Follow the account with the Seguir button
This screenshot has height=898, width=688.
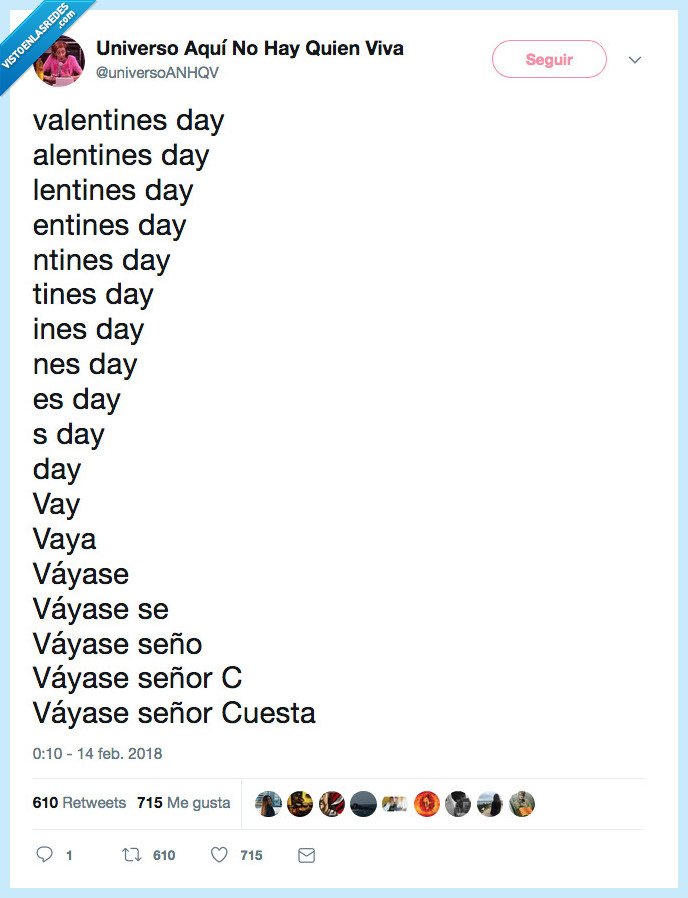click(548, 59)
